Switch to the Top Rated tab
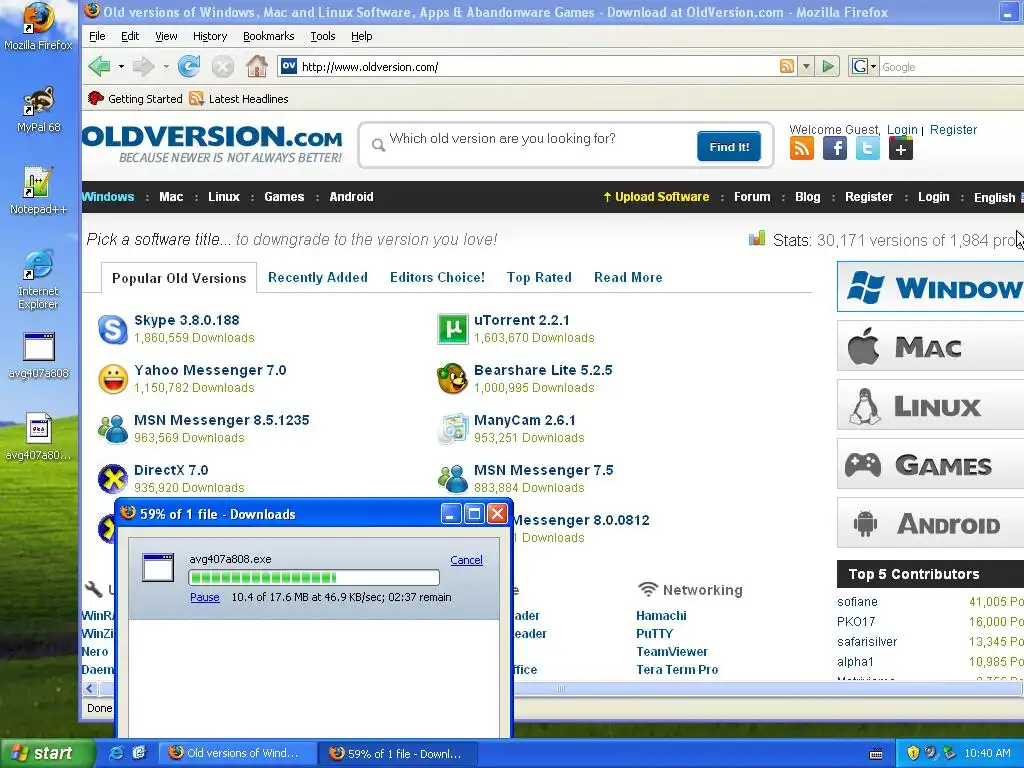 539,278
